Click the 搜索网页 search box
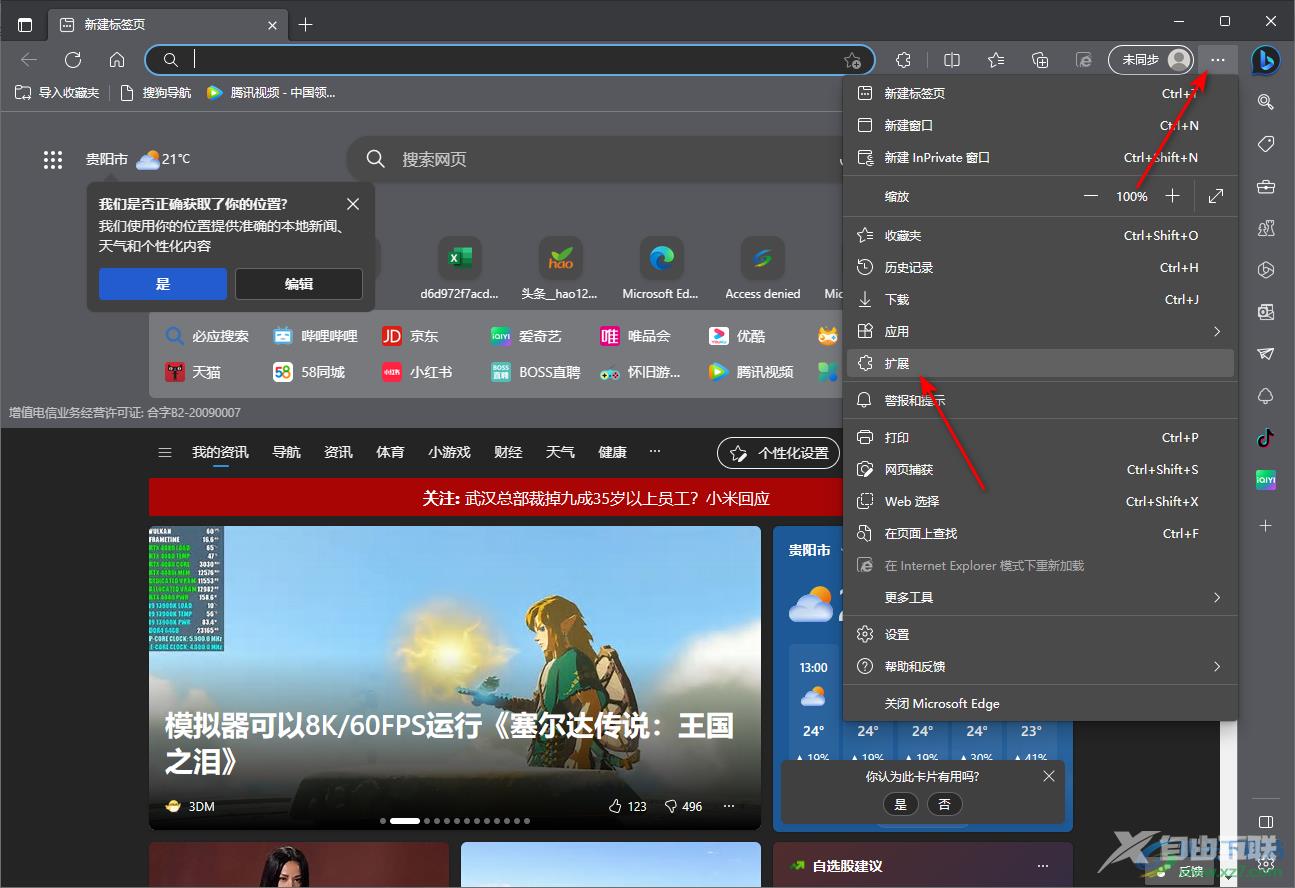 pyautogui.click(x=595, y=159)
